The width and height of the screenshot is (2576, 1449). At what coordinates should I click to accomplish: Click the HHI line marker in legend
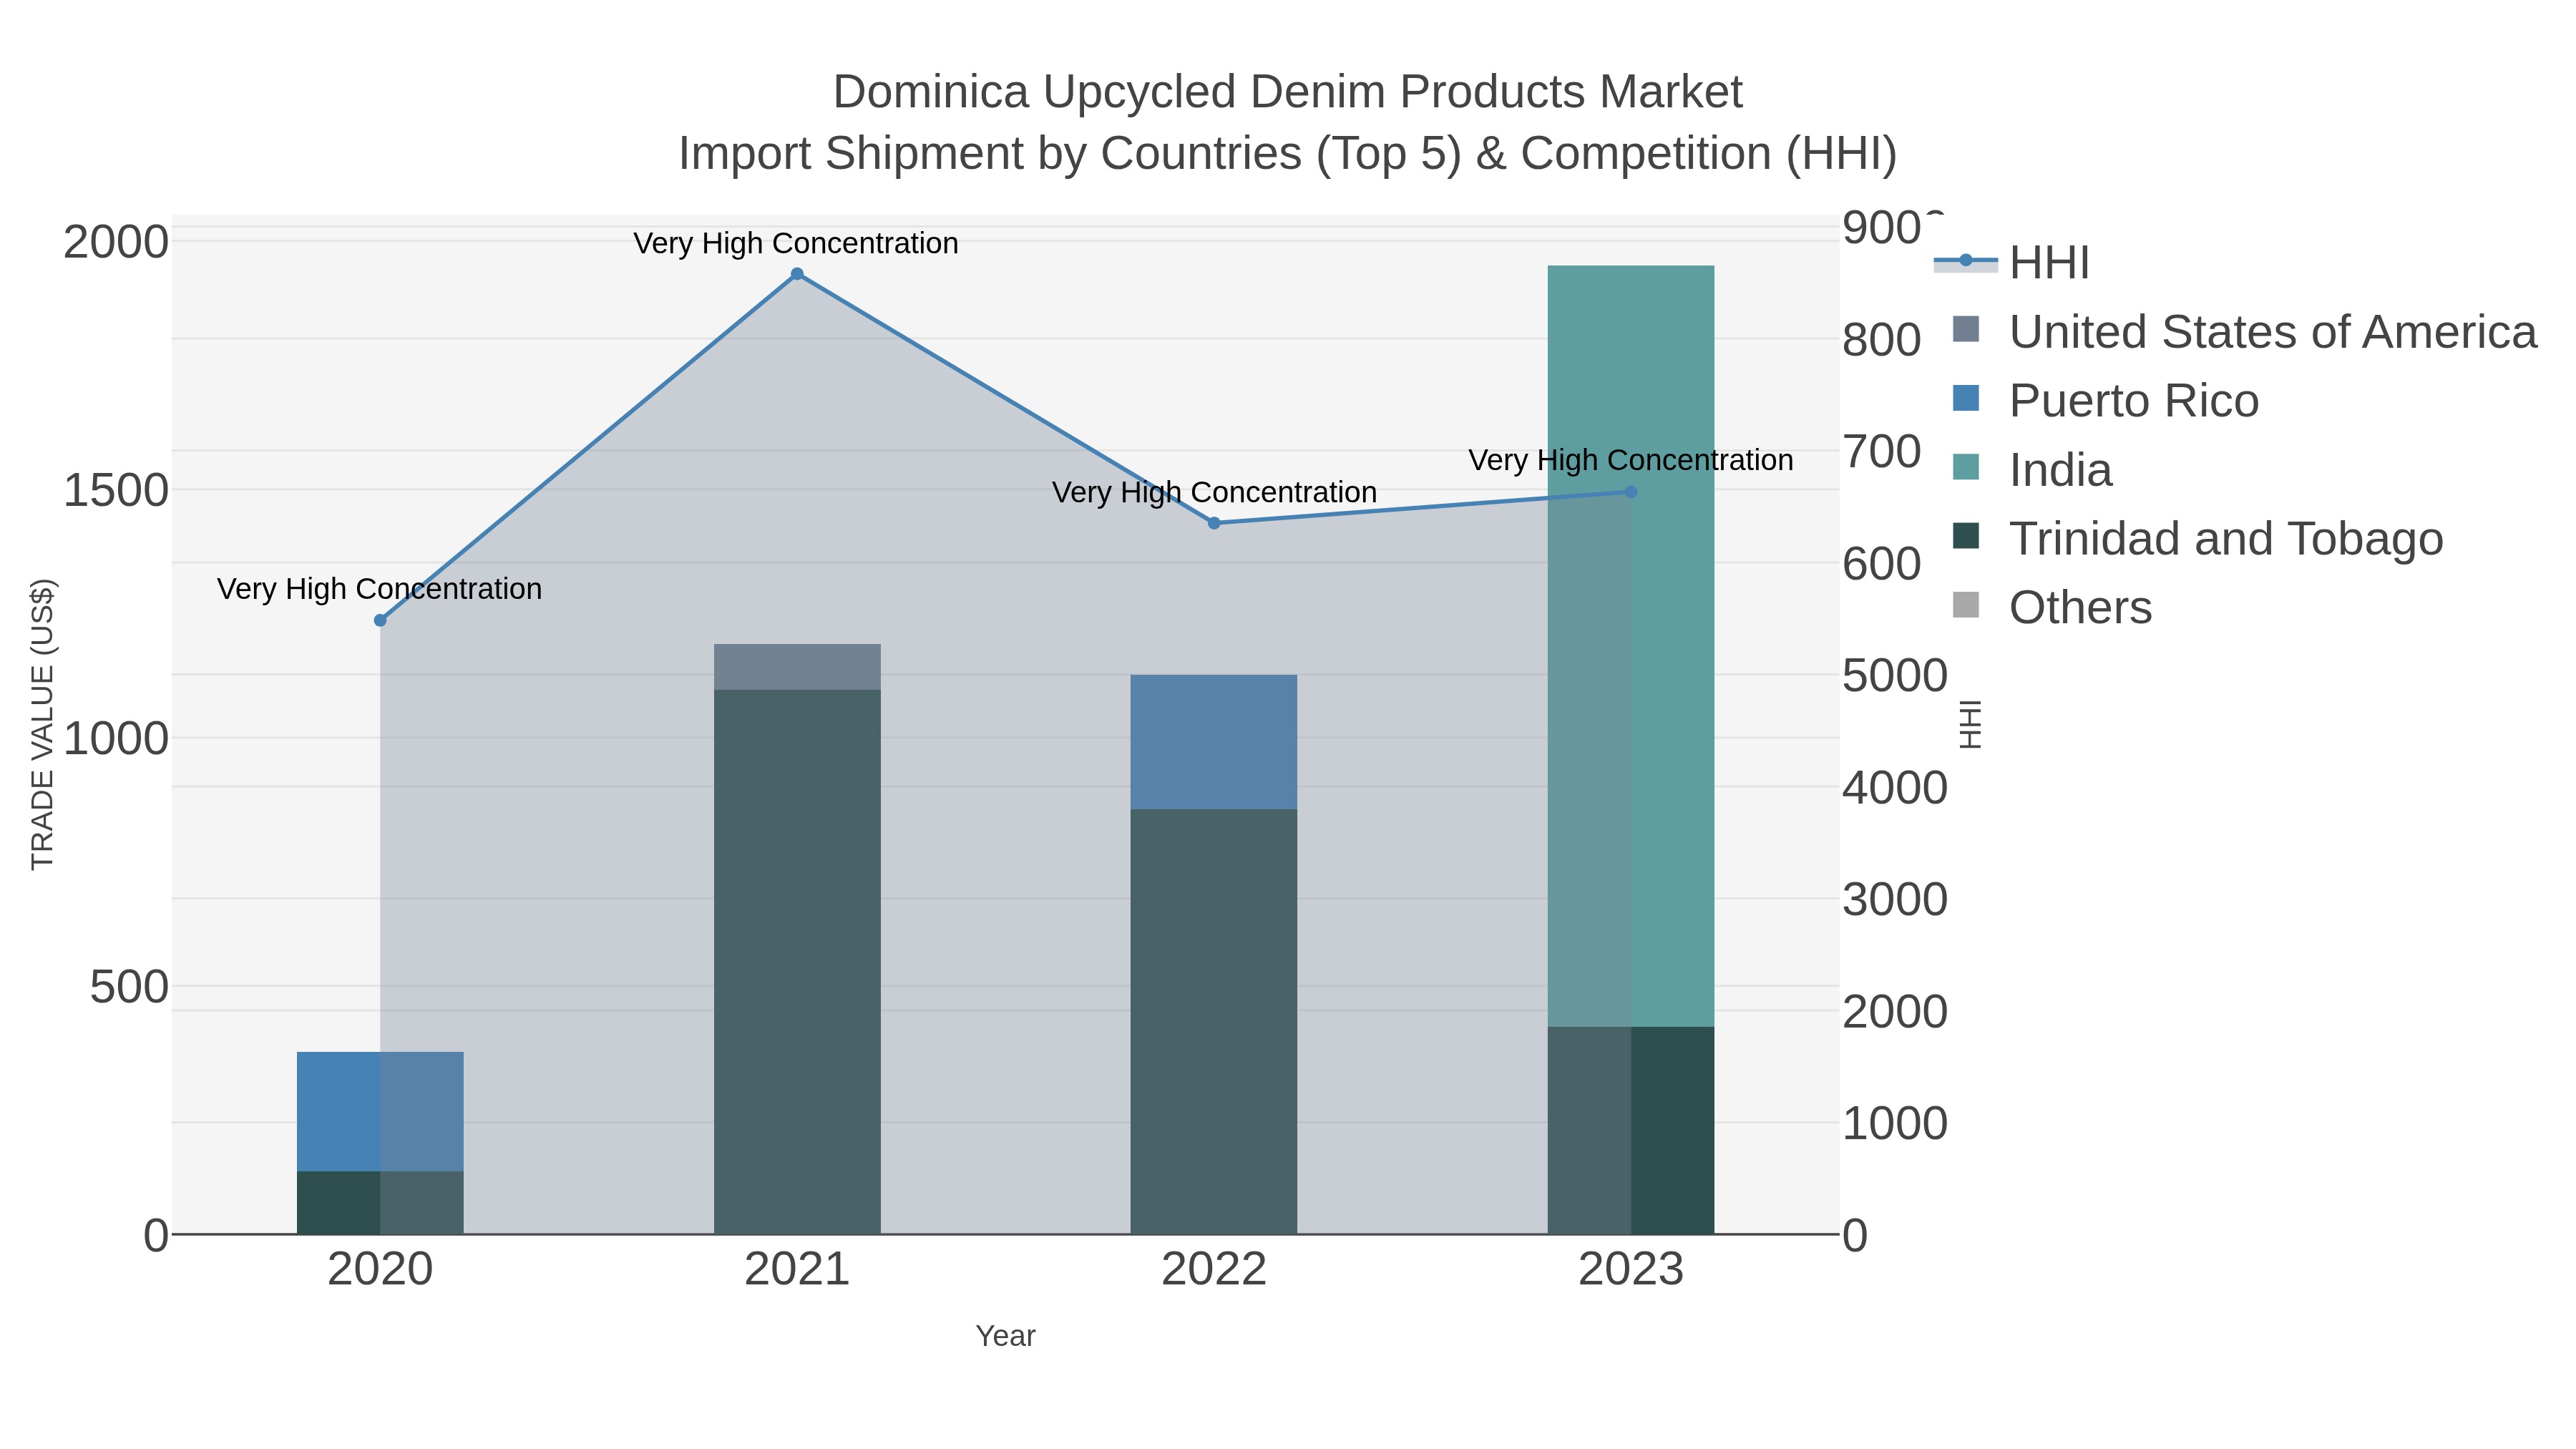pyautogui.click(x=1966, y=261)
